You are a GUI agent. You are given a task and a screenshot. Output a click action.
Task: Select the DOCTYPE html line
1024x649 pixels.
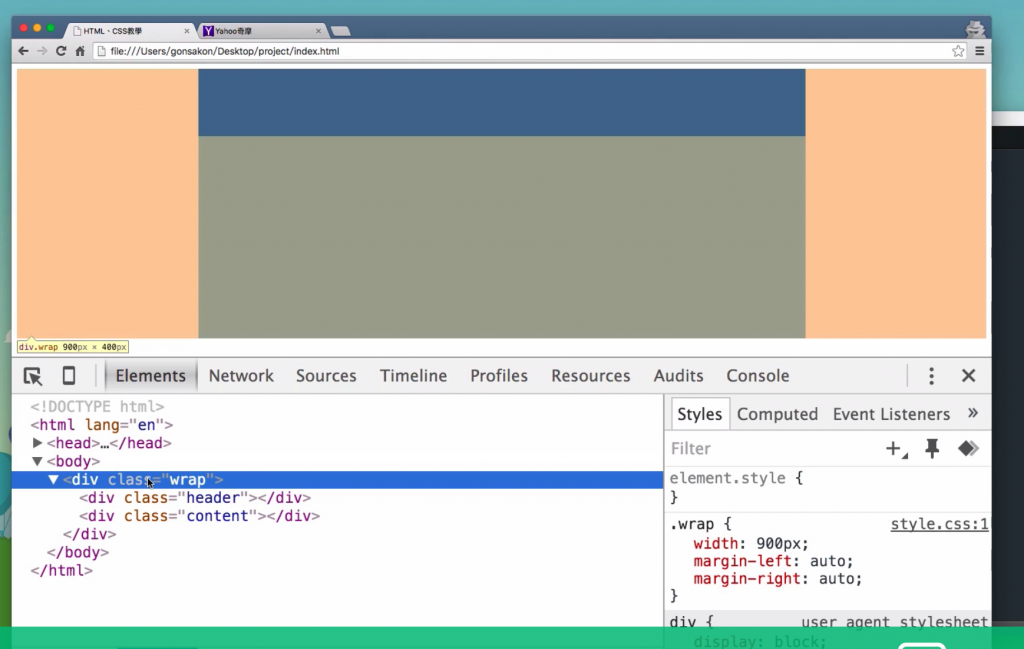point(97,406)
